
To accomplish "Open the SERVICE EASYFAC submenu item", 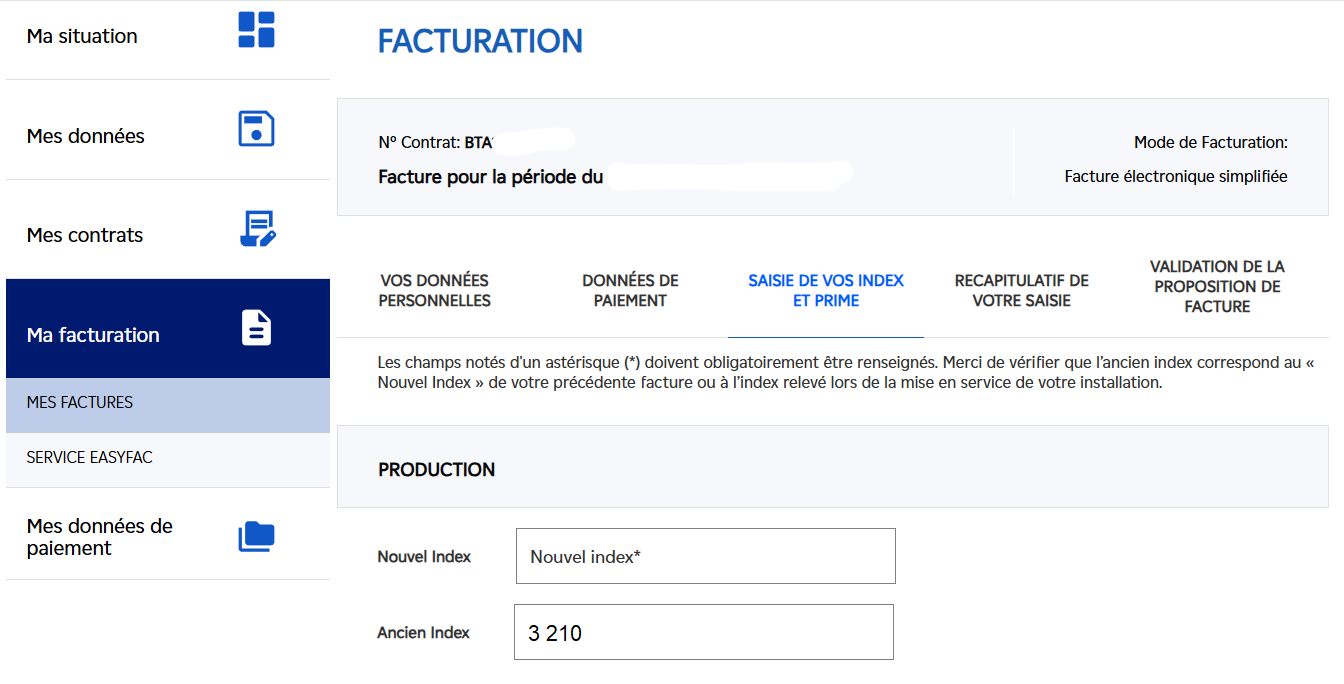I will point(90,457).
